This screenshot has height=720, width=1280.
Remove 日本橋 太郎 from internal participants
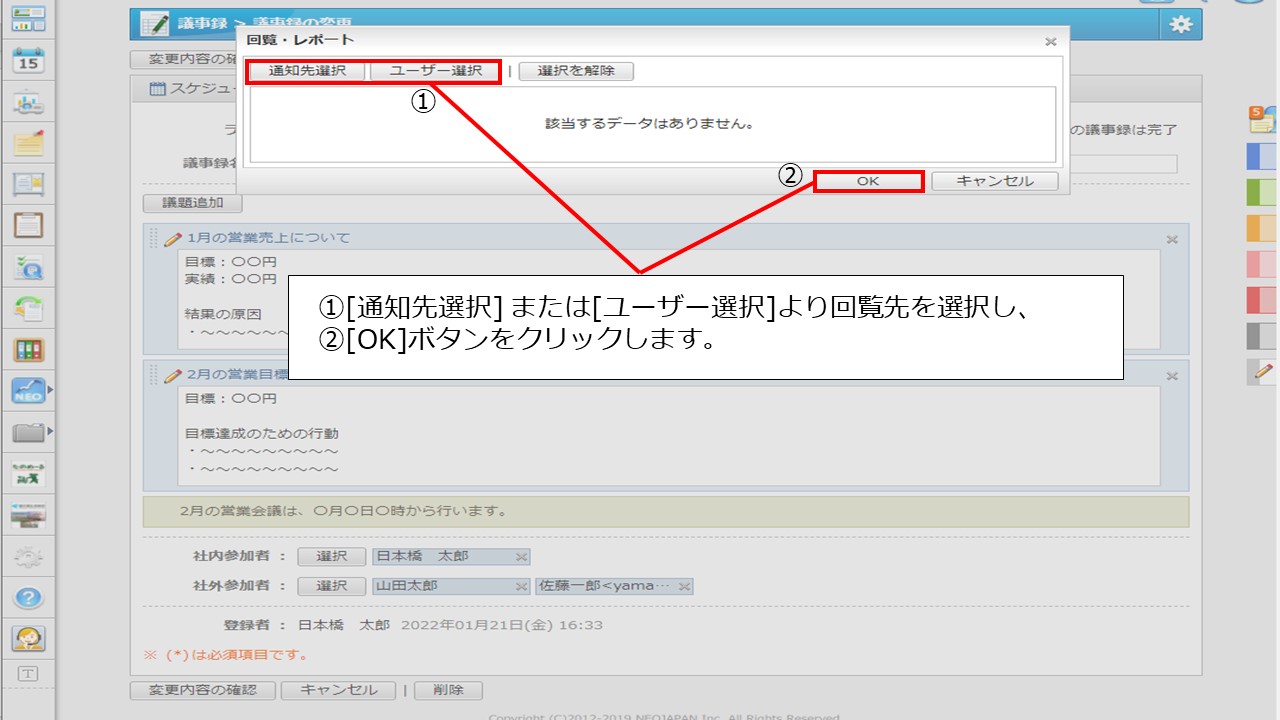point(520,557)
